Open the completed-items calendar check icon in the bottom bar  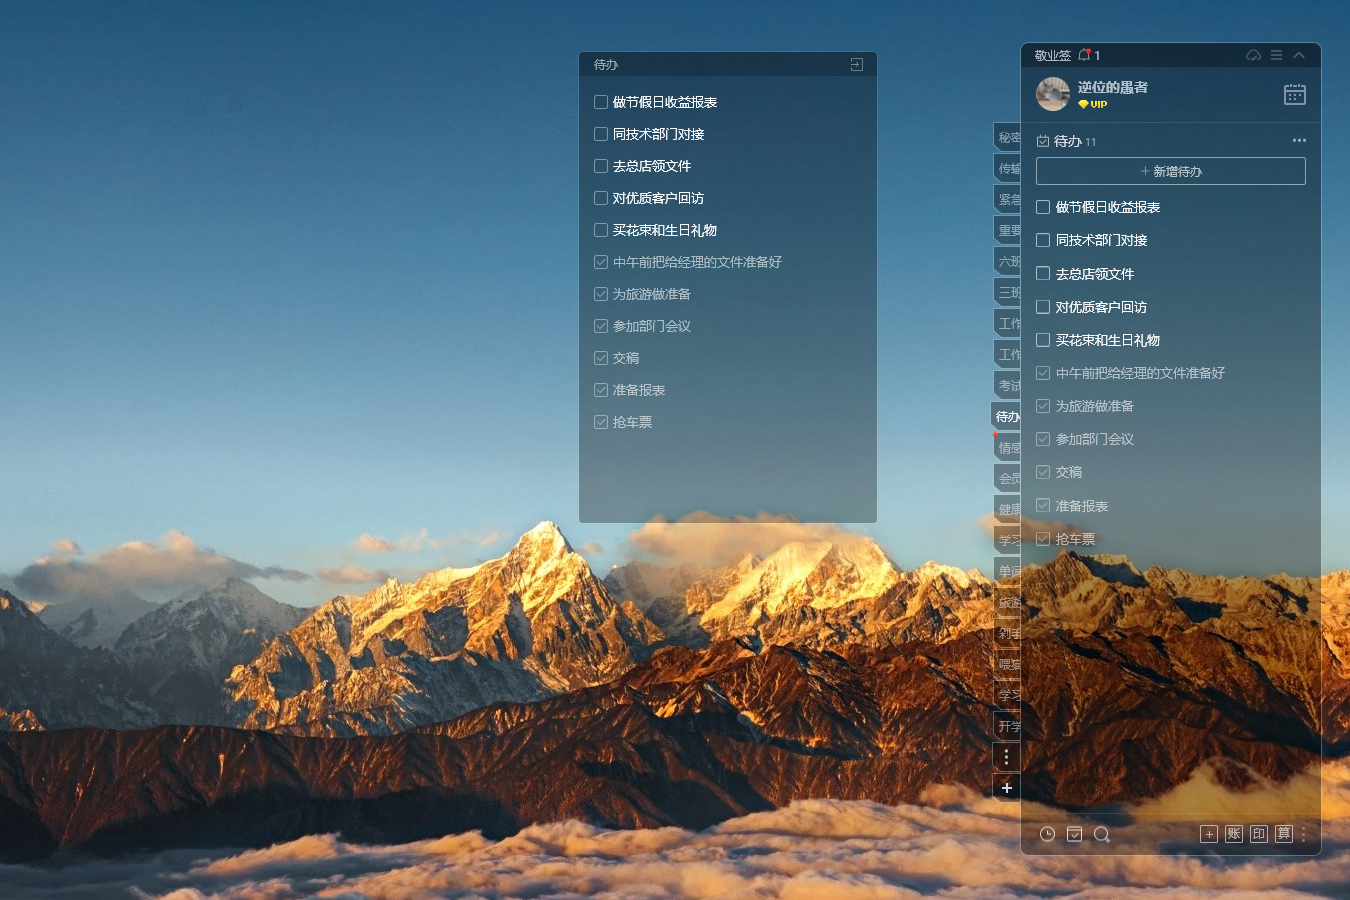pyautogui.click(x=1074, y=834)
